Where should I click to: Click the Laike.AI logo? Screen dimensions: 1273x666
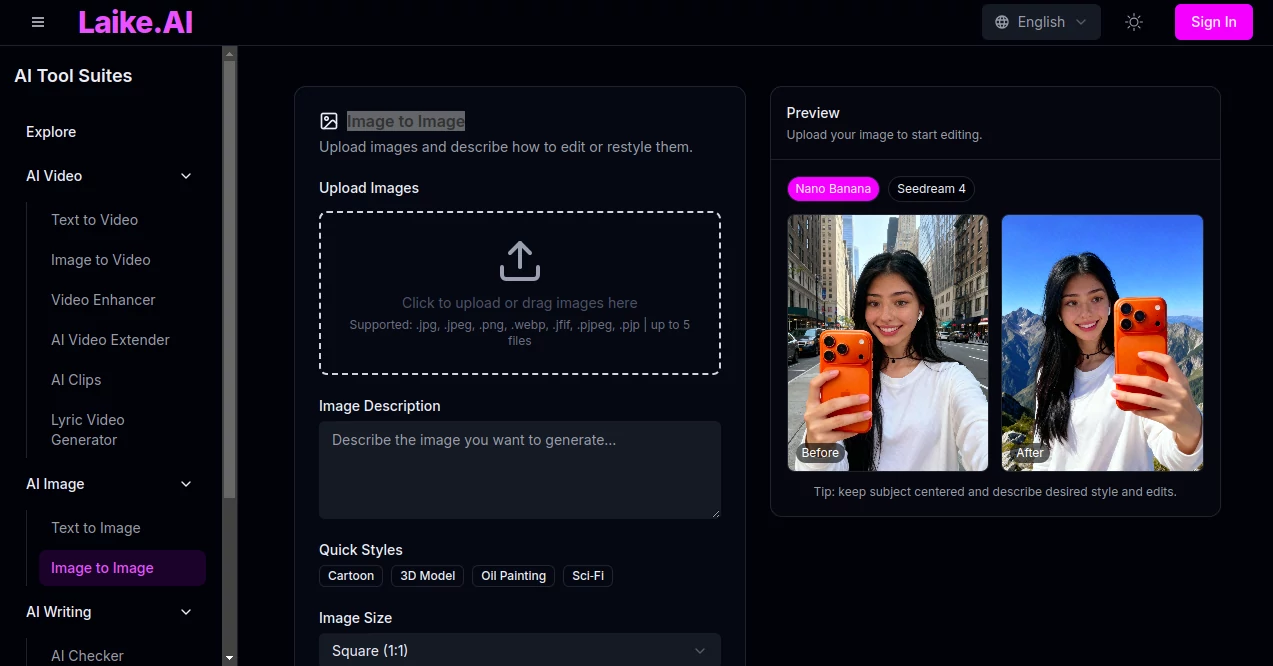coord(135,21)
